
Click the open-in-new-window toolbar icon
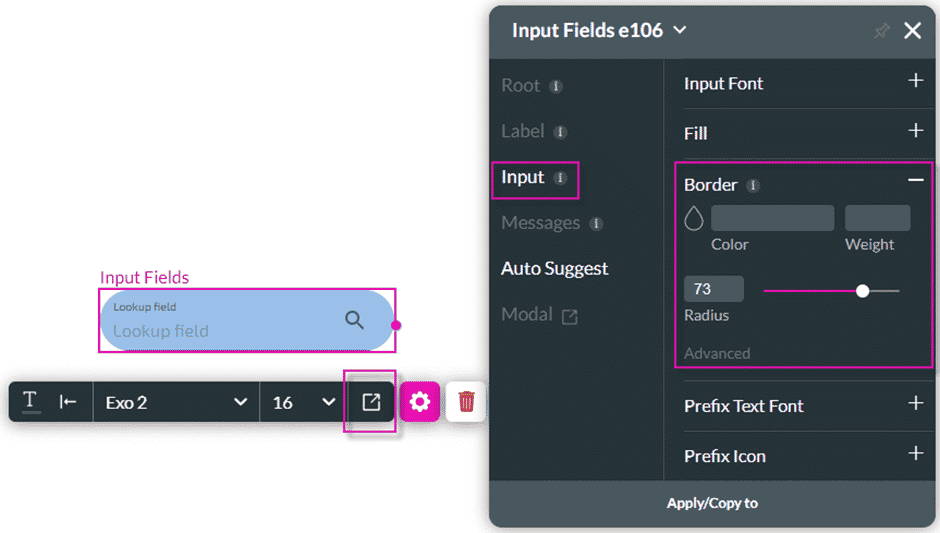[x=371, y=402]
